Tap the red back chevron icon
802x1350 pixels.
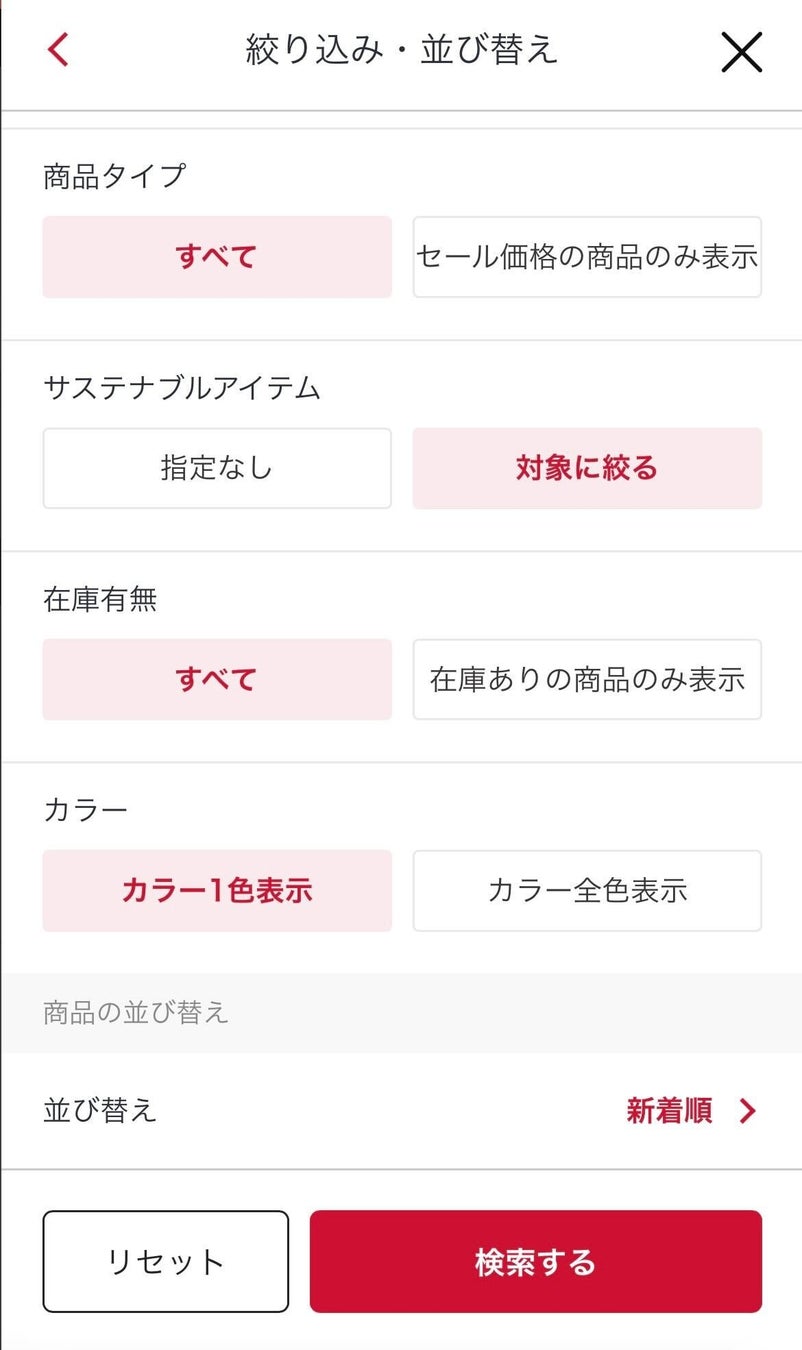point(58,49)
